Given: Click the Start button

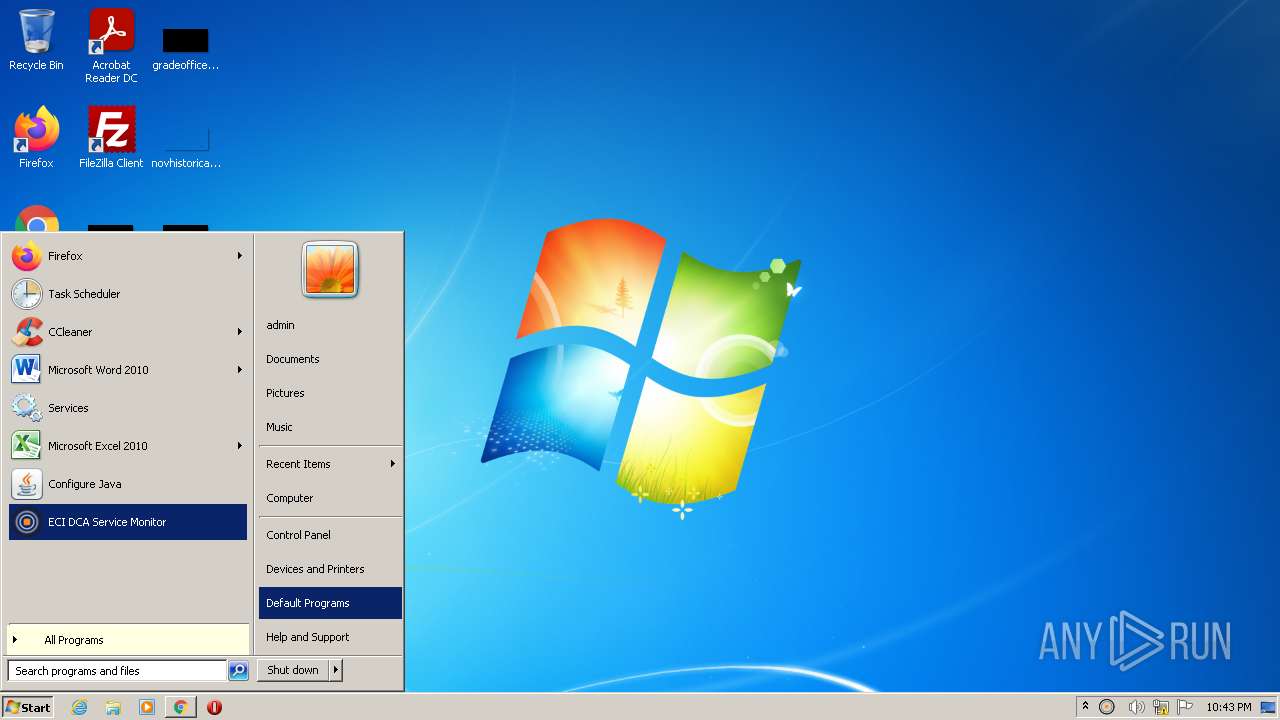Looking at the screenshot, I should tap(28, 707).
